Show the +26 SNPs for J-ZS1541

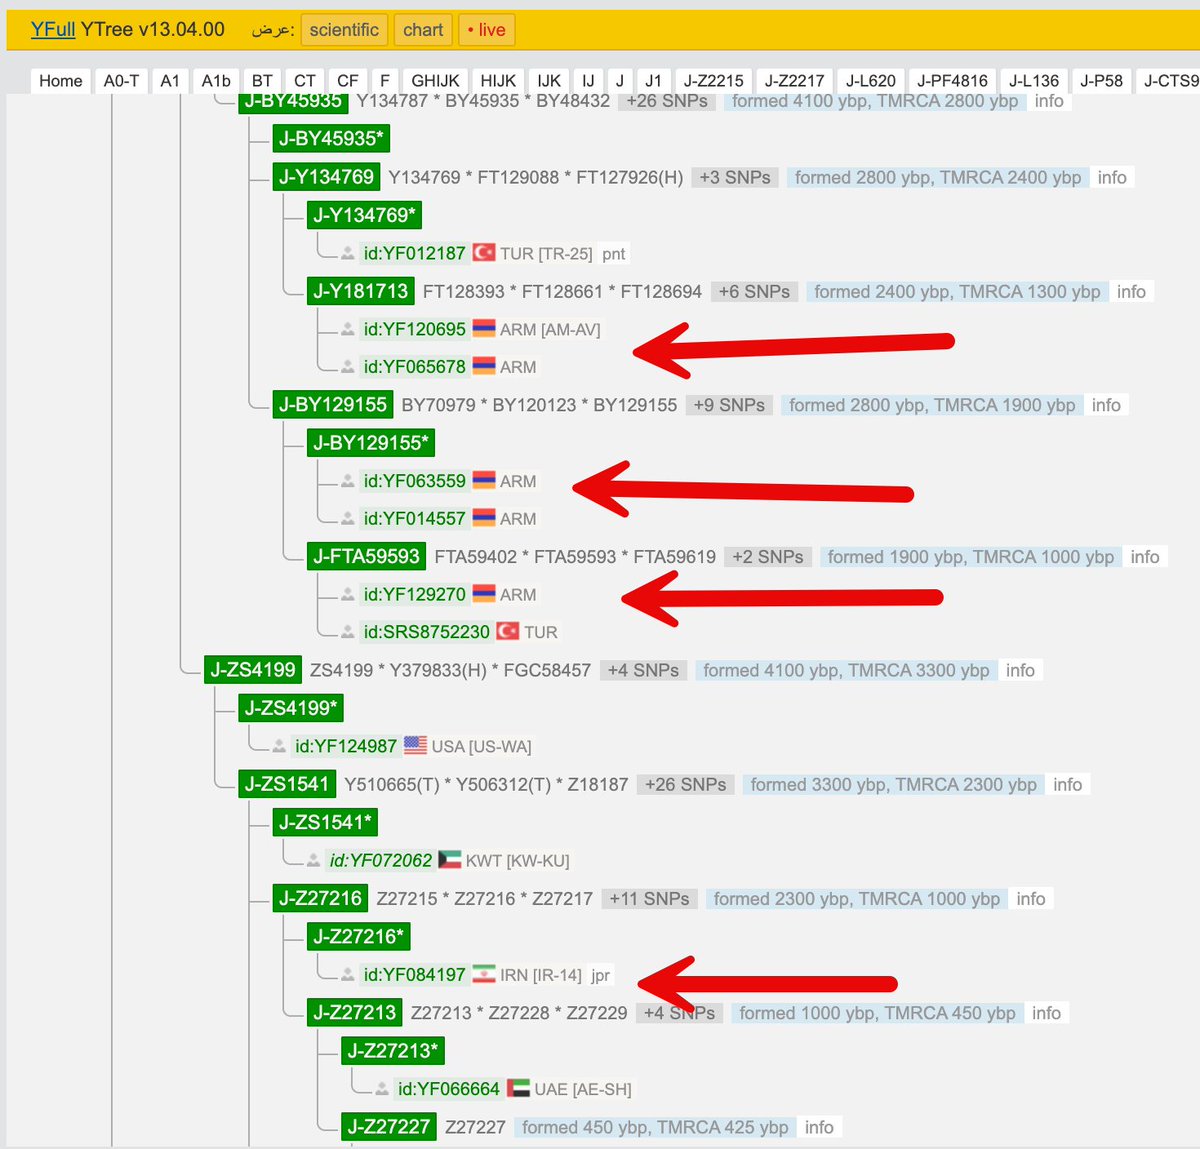[x=686, y=785]
